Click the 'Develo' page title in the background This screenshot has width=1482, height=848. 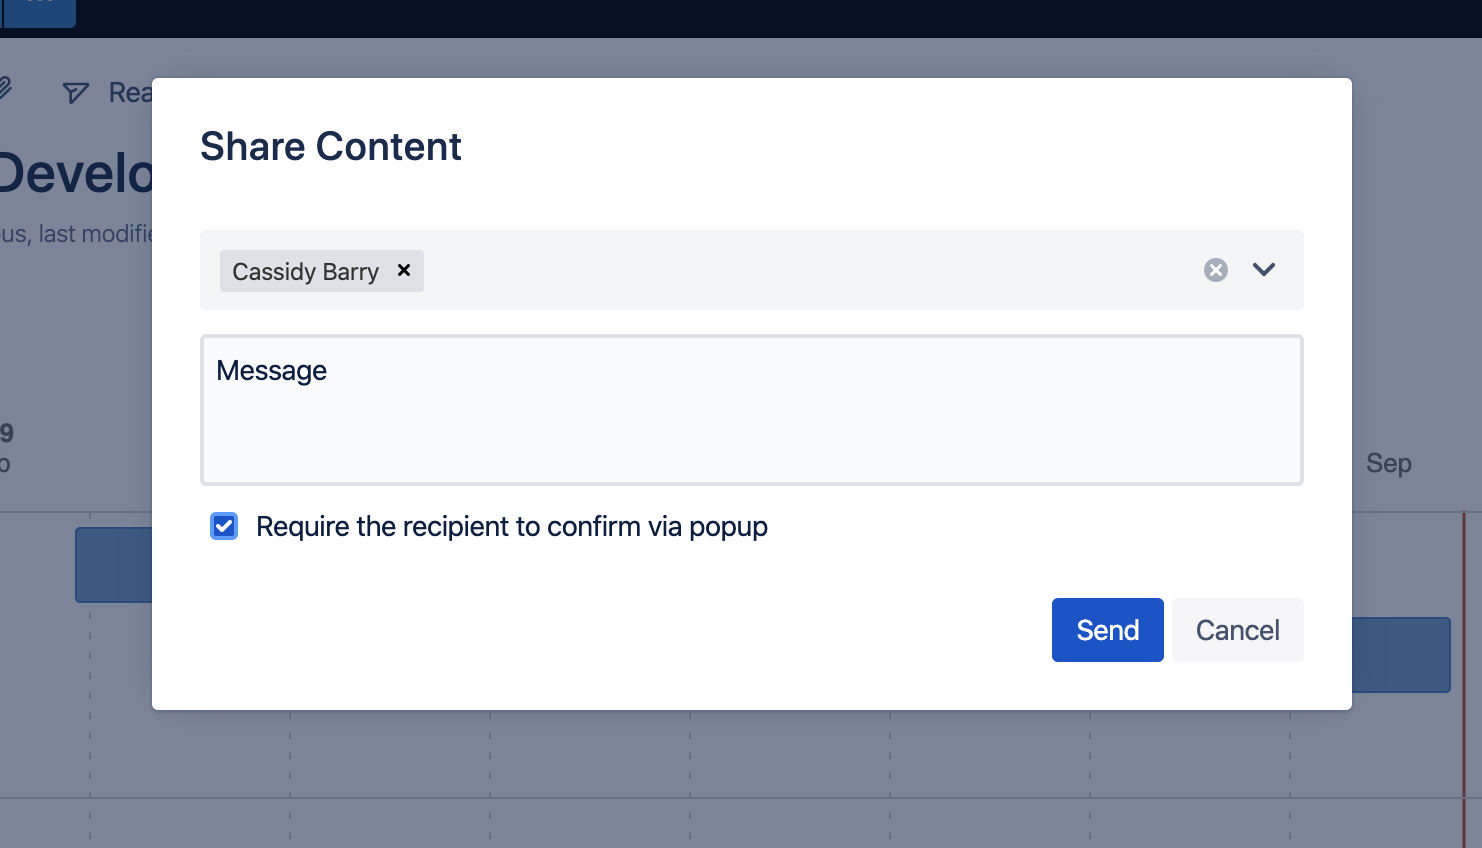click(76, 173)
